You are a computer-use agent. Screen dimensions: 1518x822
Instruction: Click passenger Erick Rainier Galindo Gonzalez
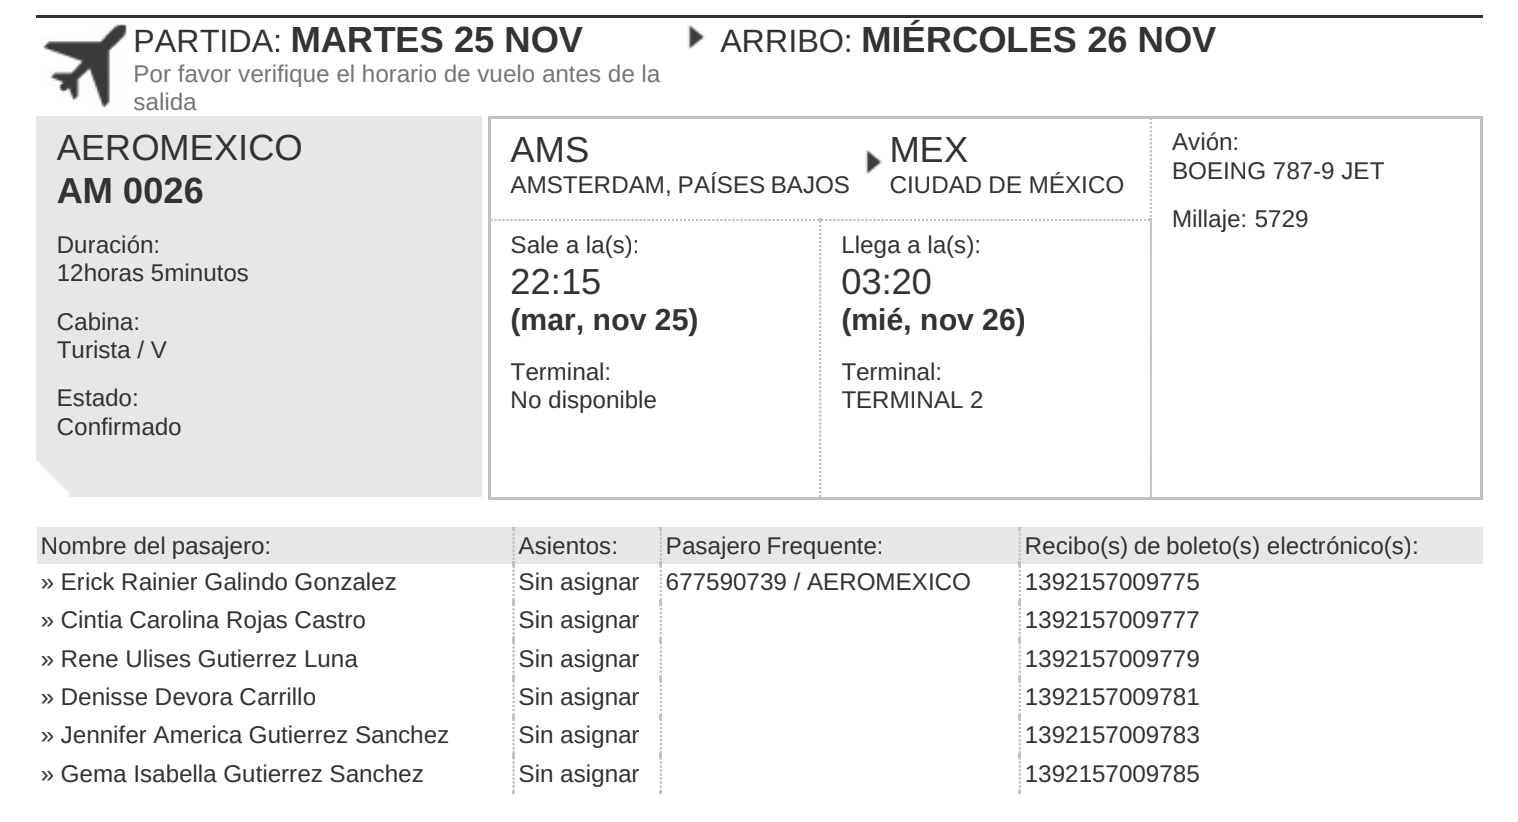[228, 582]
